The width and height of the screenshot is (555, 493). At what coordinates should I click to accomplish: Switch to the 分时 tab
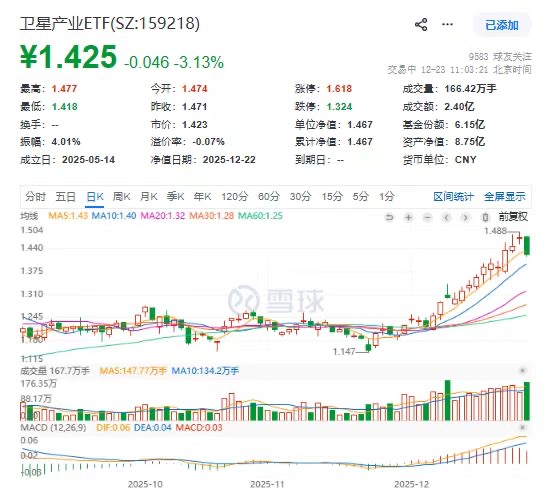coord(36,196)
